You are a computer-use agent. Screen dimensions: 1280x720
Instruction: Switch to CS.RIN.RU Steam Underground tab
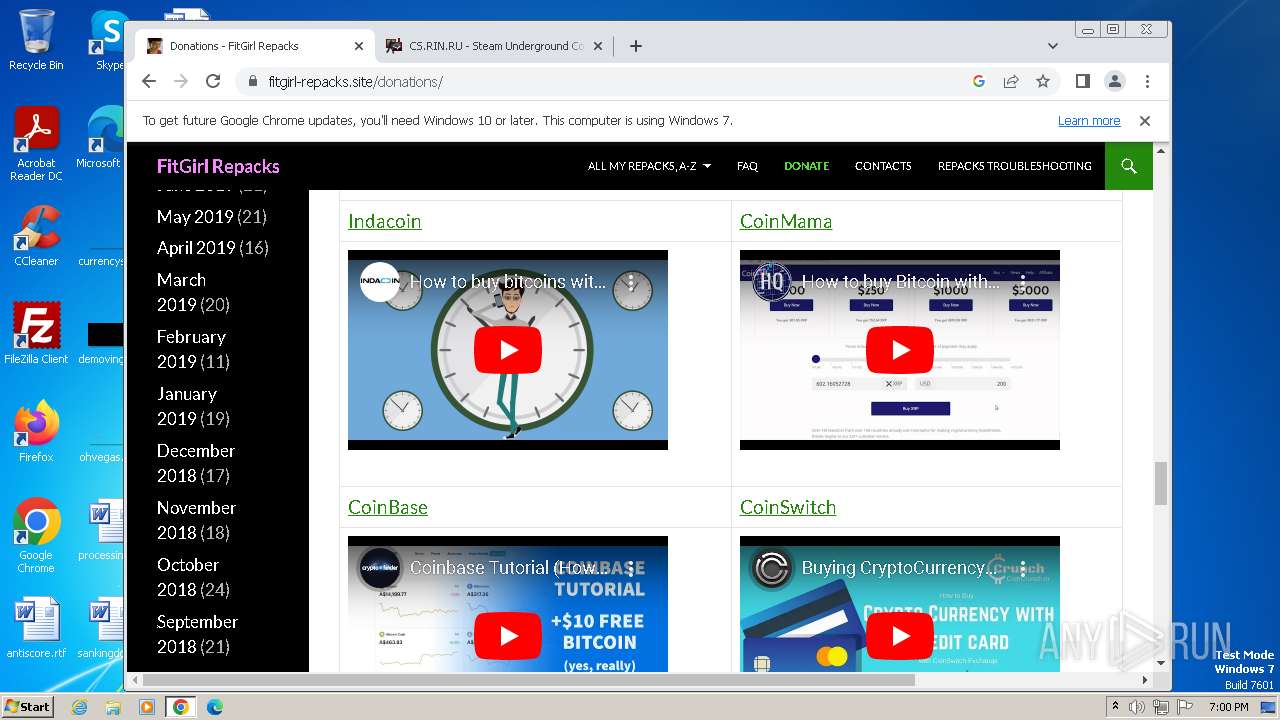[495, 46]
